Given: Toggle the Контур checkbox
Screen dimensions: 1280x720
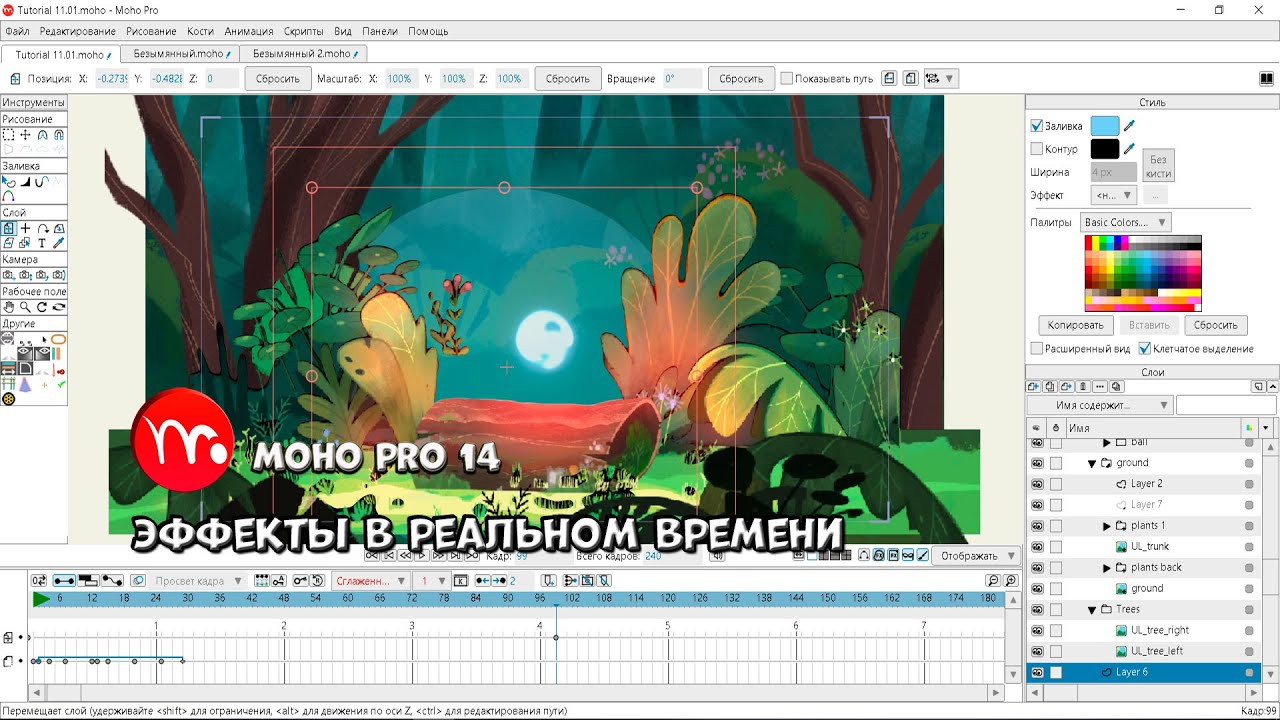Looking at the screenshot, I should click(1037, 149).
